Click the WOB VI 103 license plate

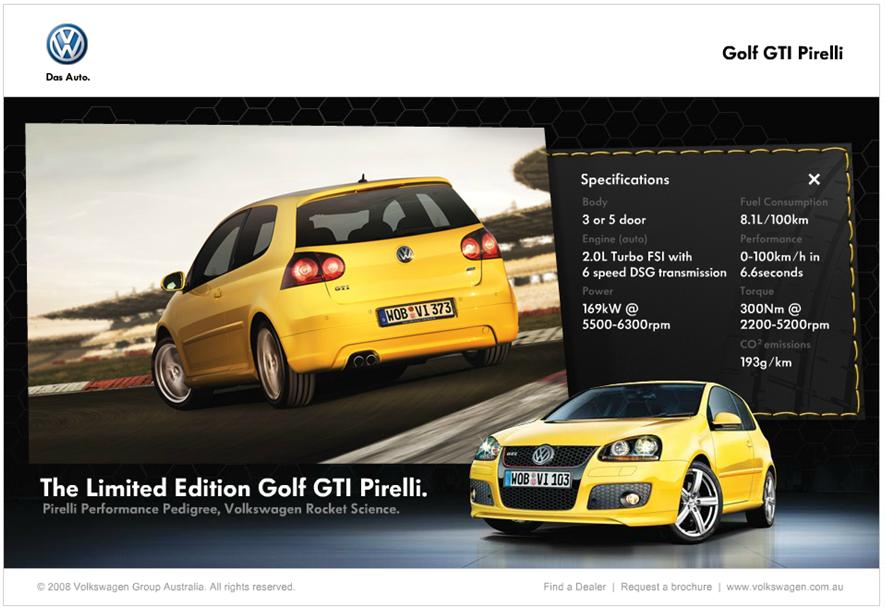pyautogui.click(x=537, y=479)
